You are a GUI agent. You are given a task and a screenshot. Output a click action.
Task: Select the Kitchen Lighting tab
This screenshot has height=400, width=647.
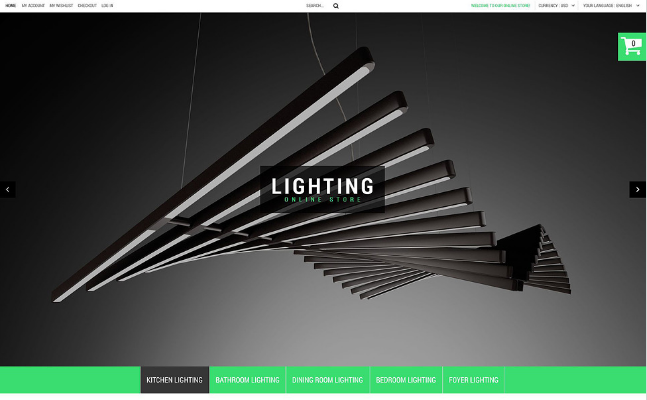[175, 380]
